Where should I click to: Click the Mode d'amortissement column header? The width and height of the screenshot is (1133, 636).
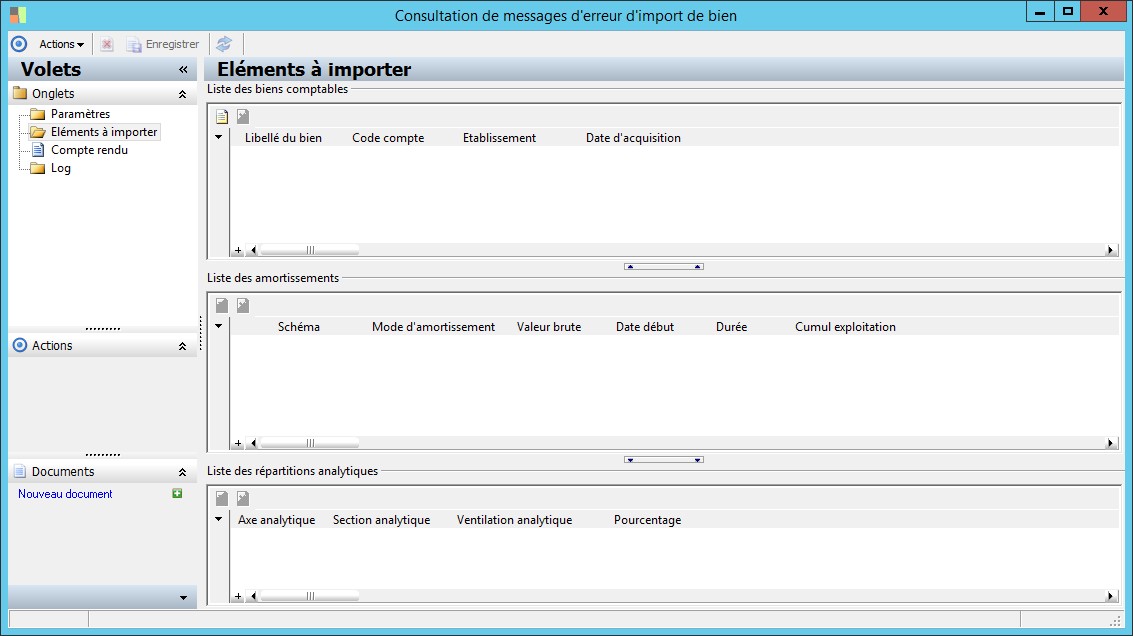tap(434, 327)
